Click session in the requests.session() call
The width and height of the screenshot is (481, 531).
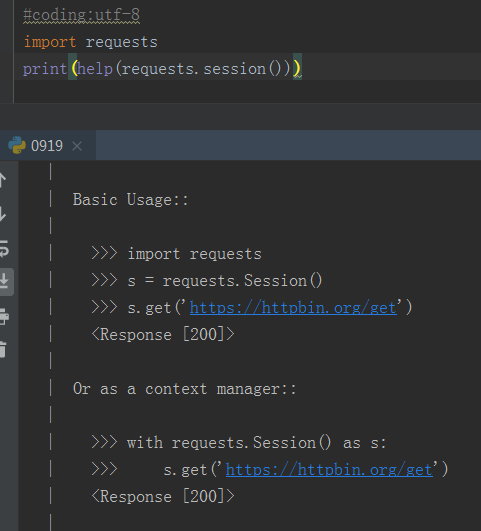[x=234, y=69]
